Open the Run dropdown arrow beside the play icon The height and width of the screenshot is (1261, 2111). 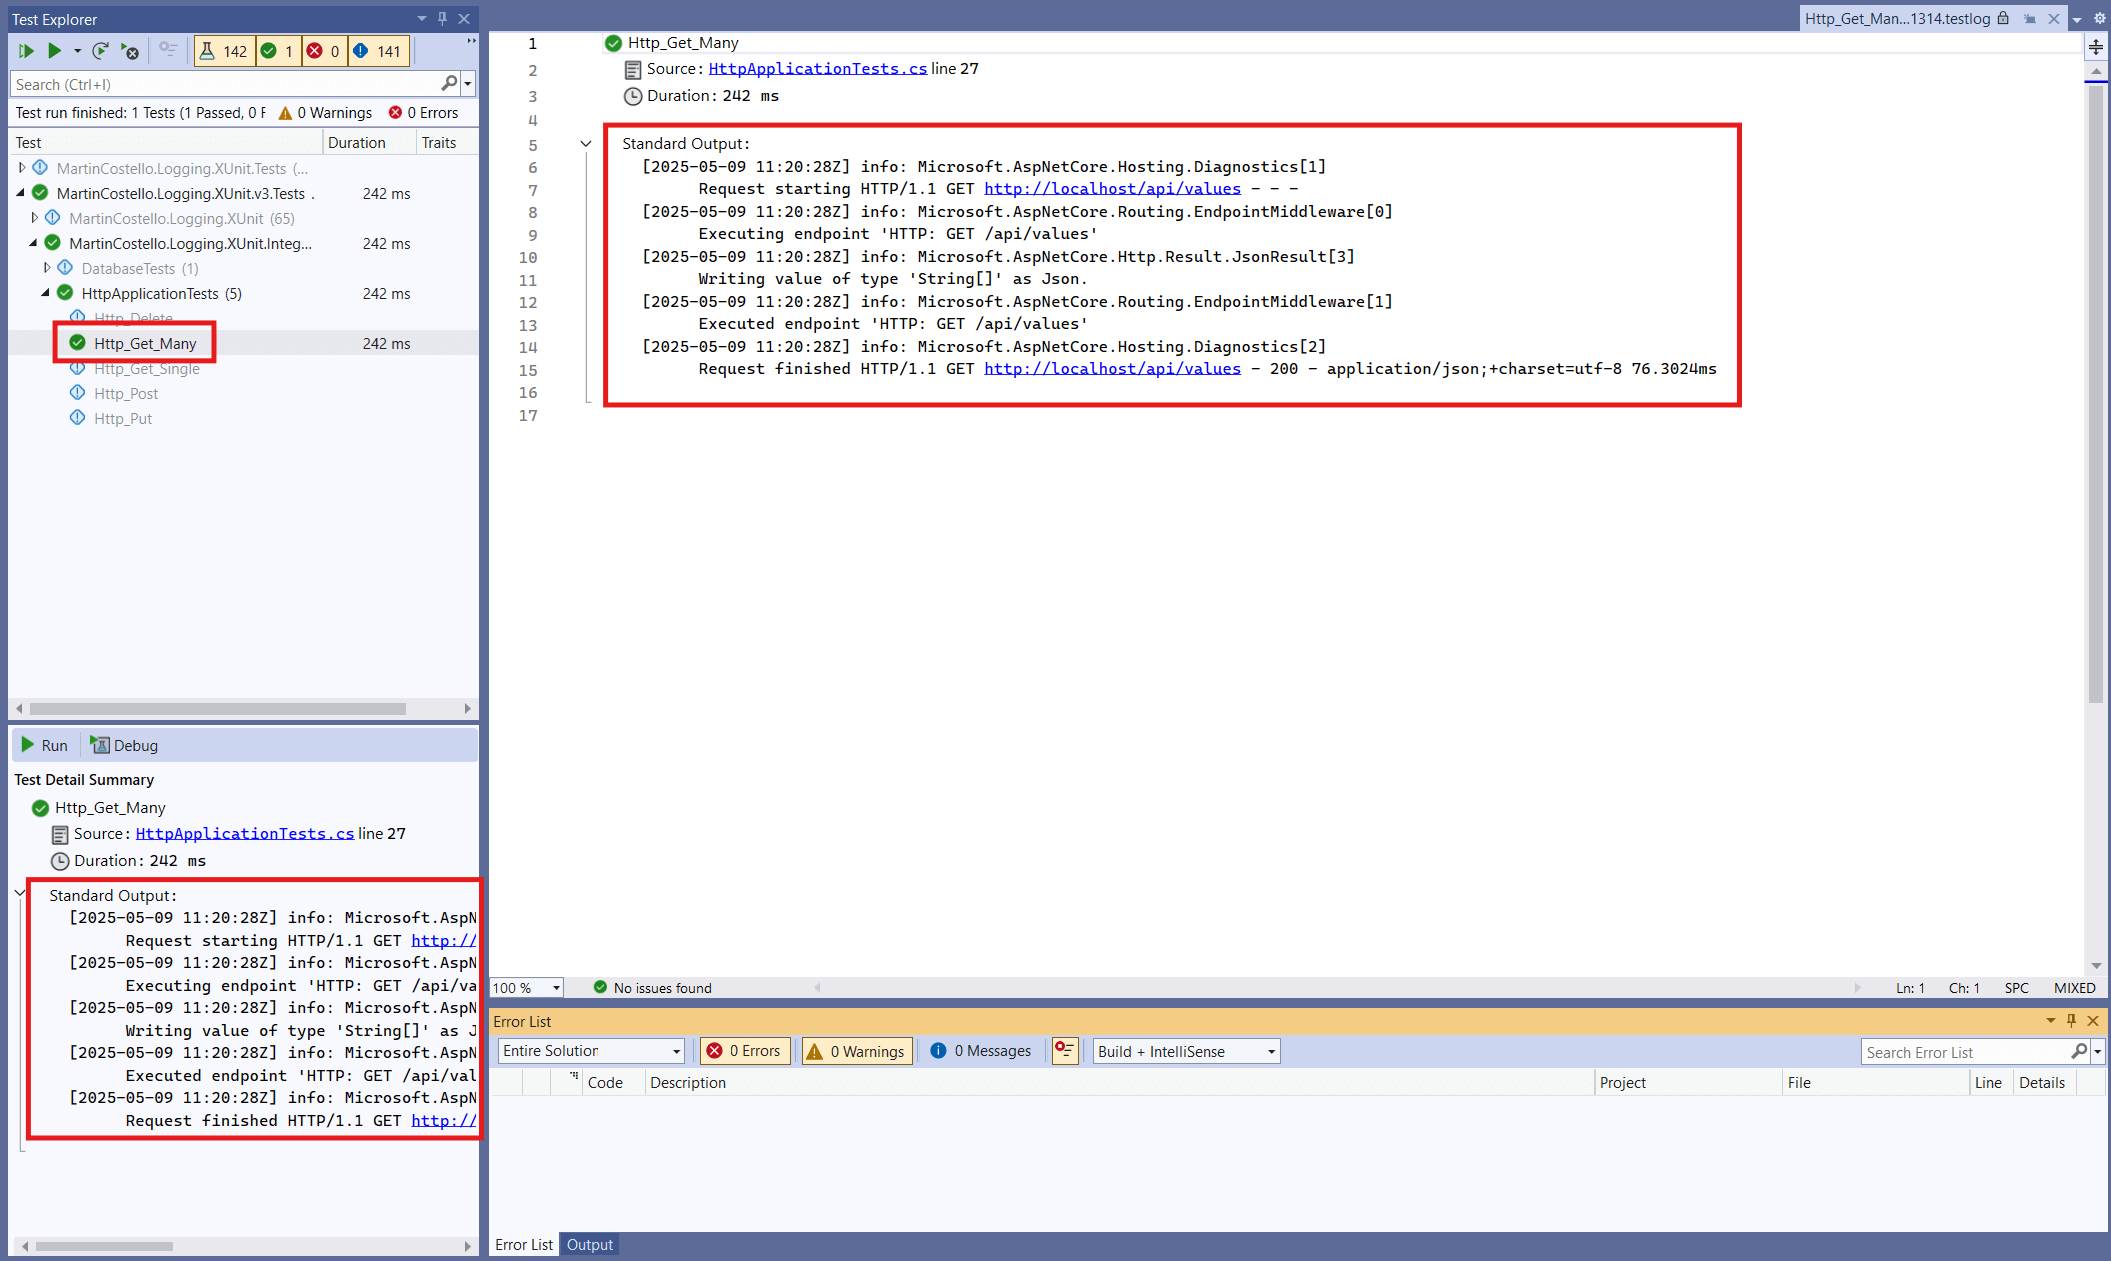[x=77, y=51]
